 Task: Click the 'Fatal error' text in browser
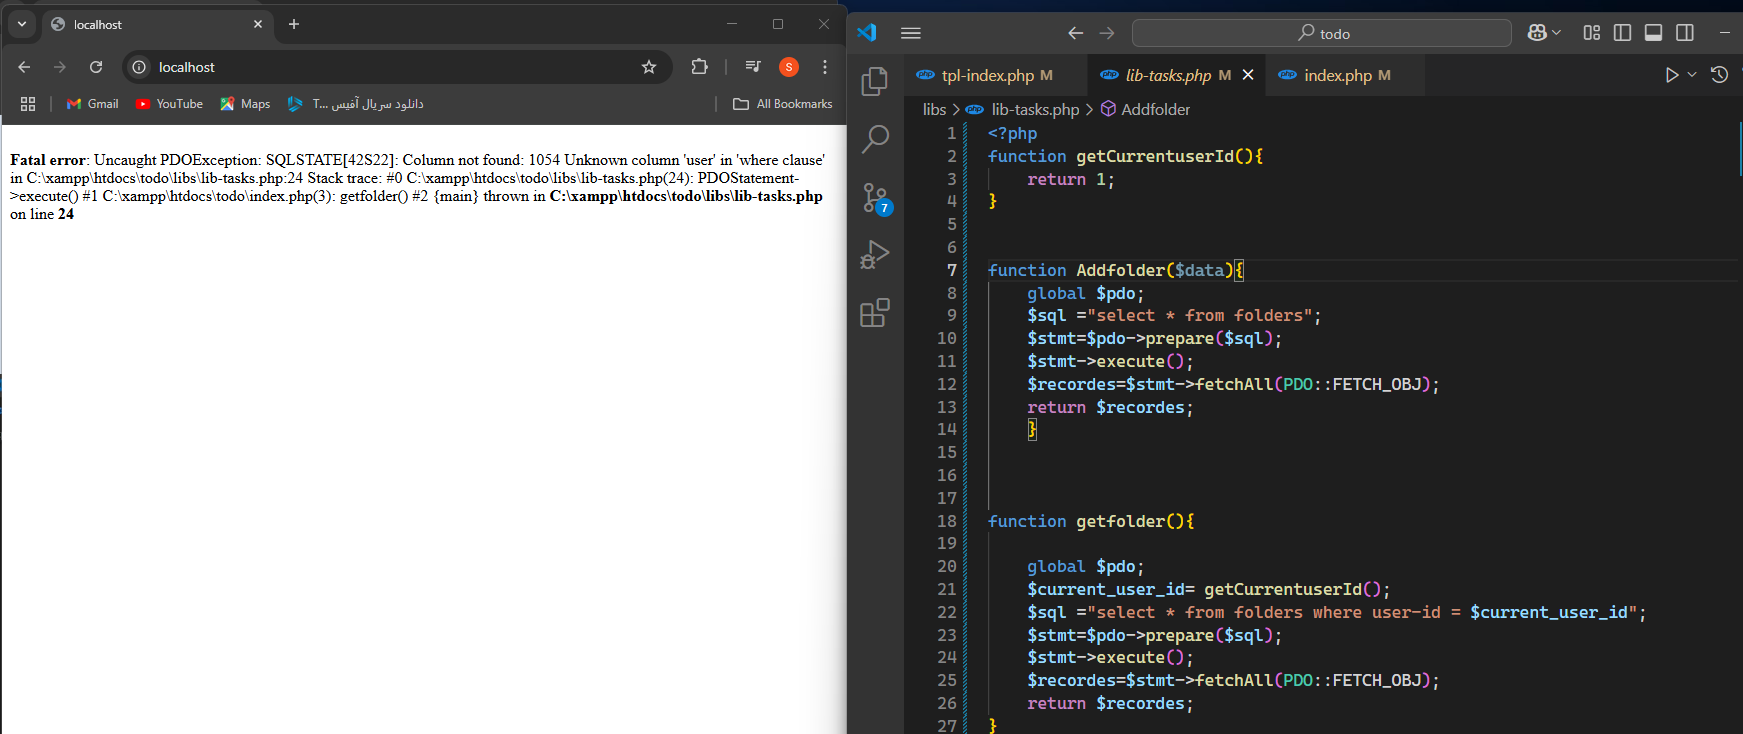[x=48, y=160]
